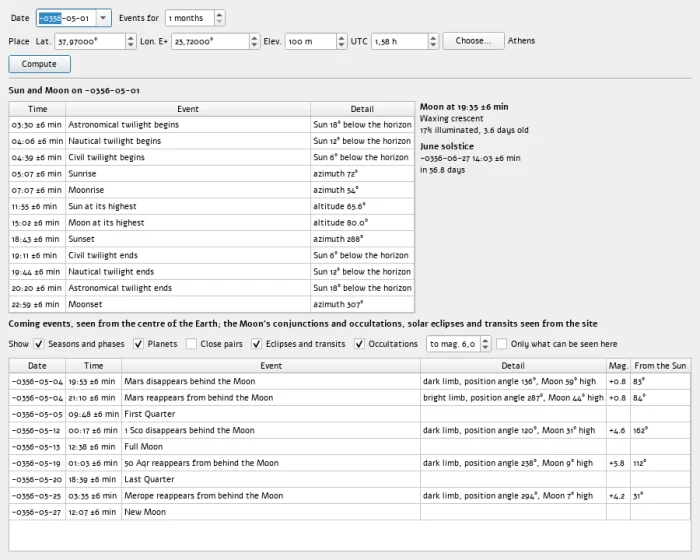Decrease the Longitude value
The image size is (700, 560).
pos(254,45)
